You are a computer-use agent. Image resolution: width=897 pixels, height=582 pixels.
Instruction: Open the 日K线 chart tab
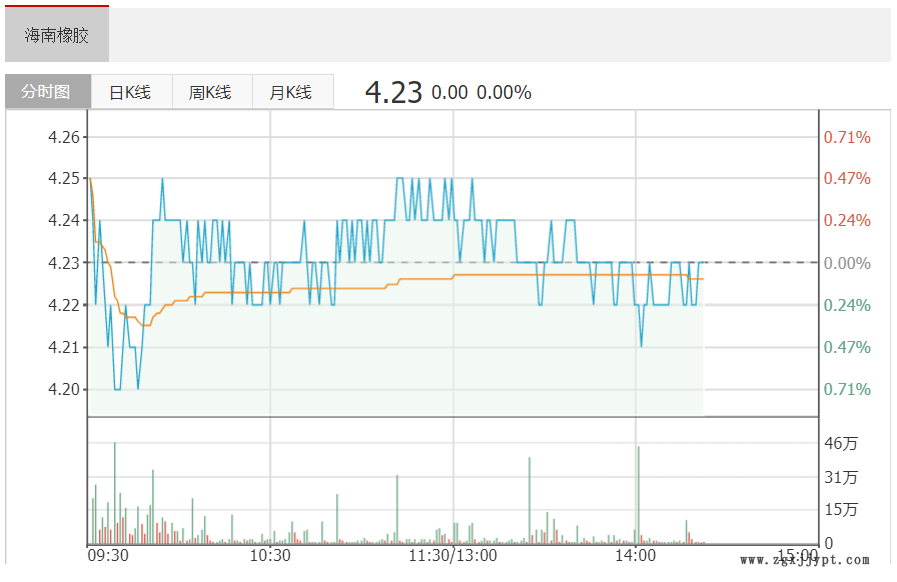pos(131,92)
